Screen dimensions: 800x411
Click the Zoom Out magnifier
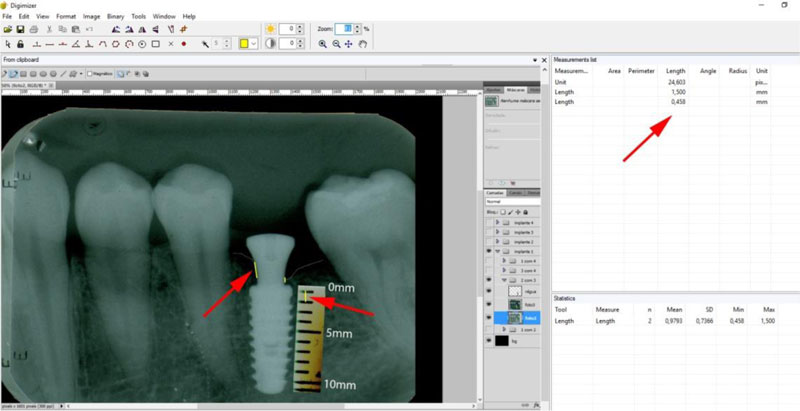click(x=336, y=44)
